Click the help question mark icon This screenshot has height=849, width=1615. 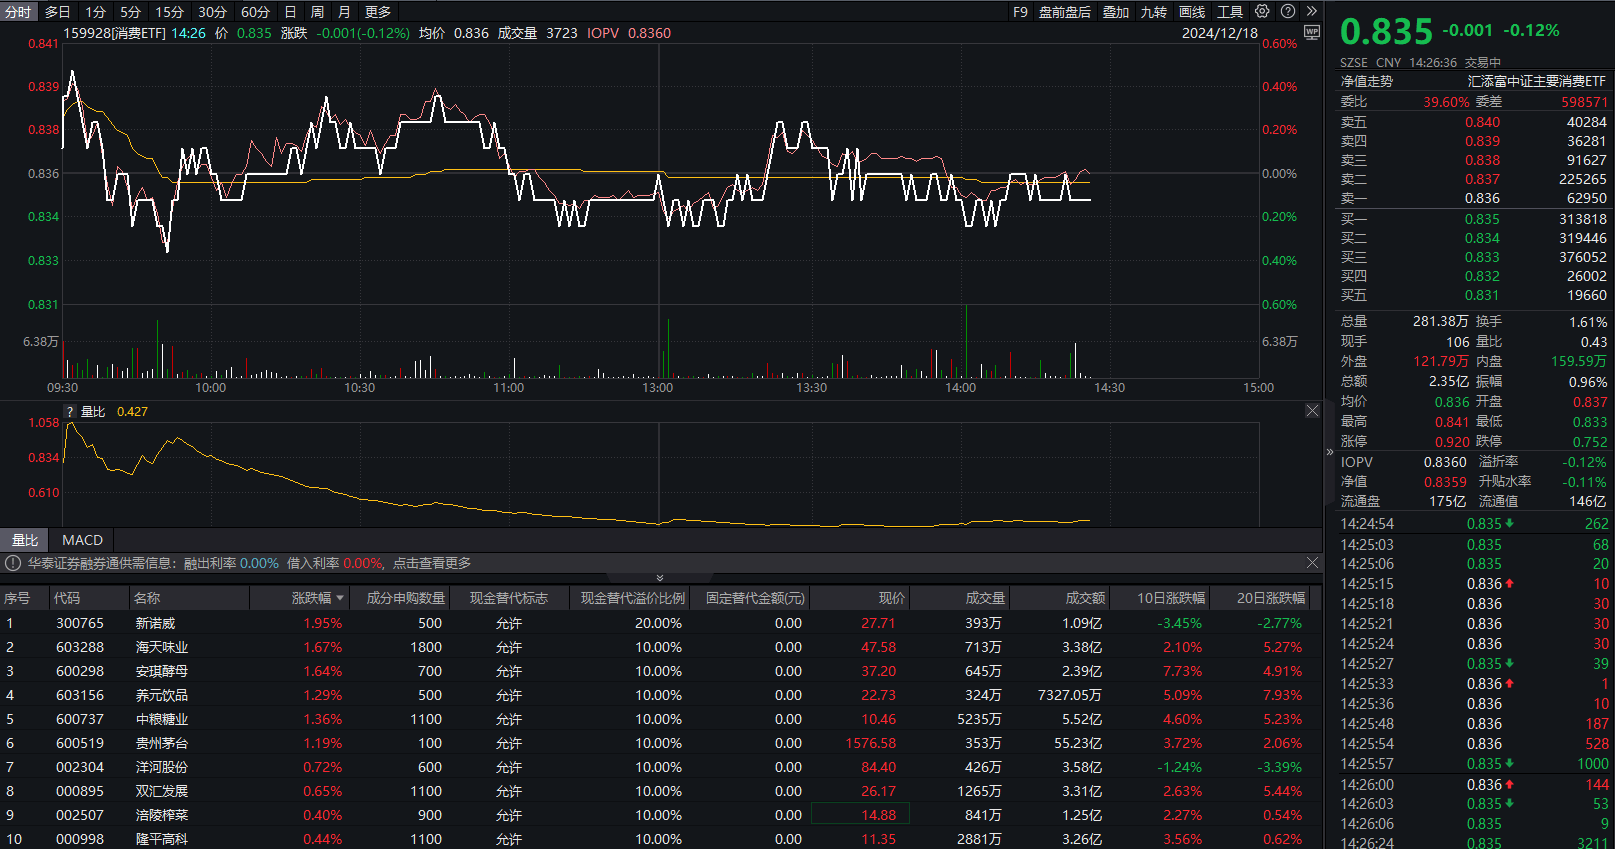tap(1288, 12)
